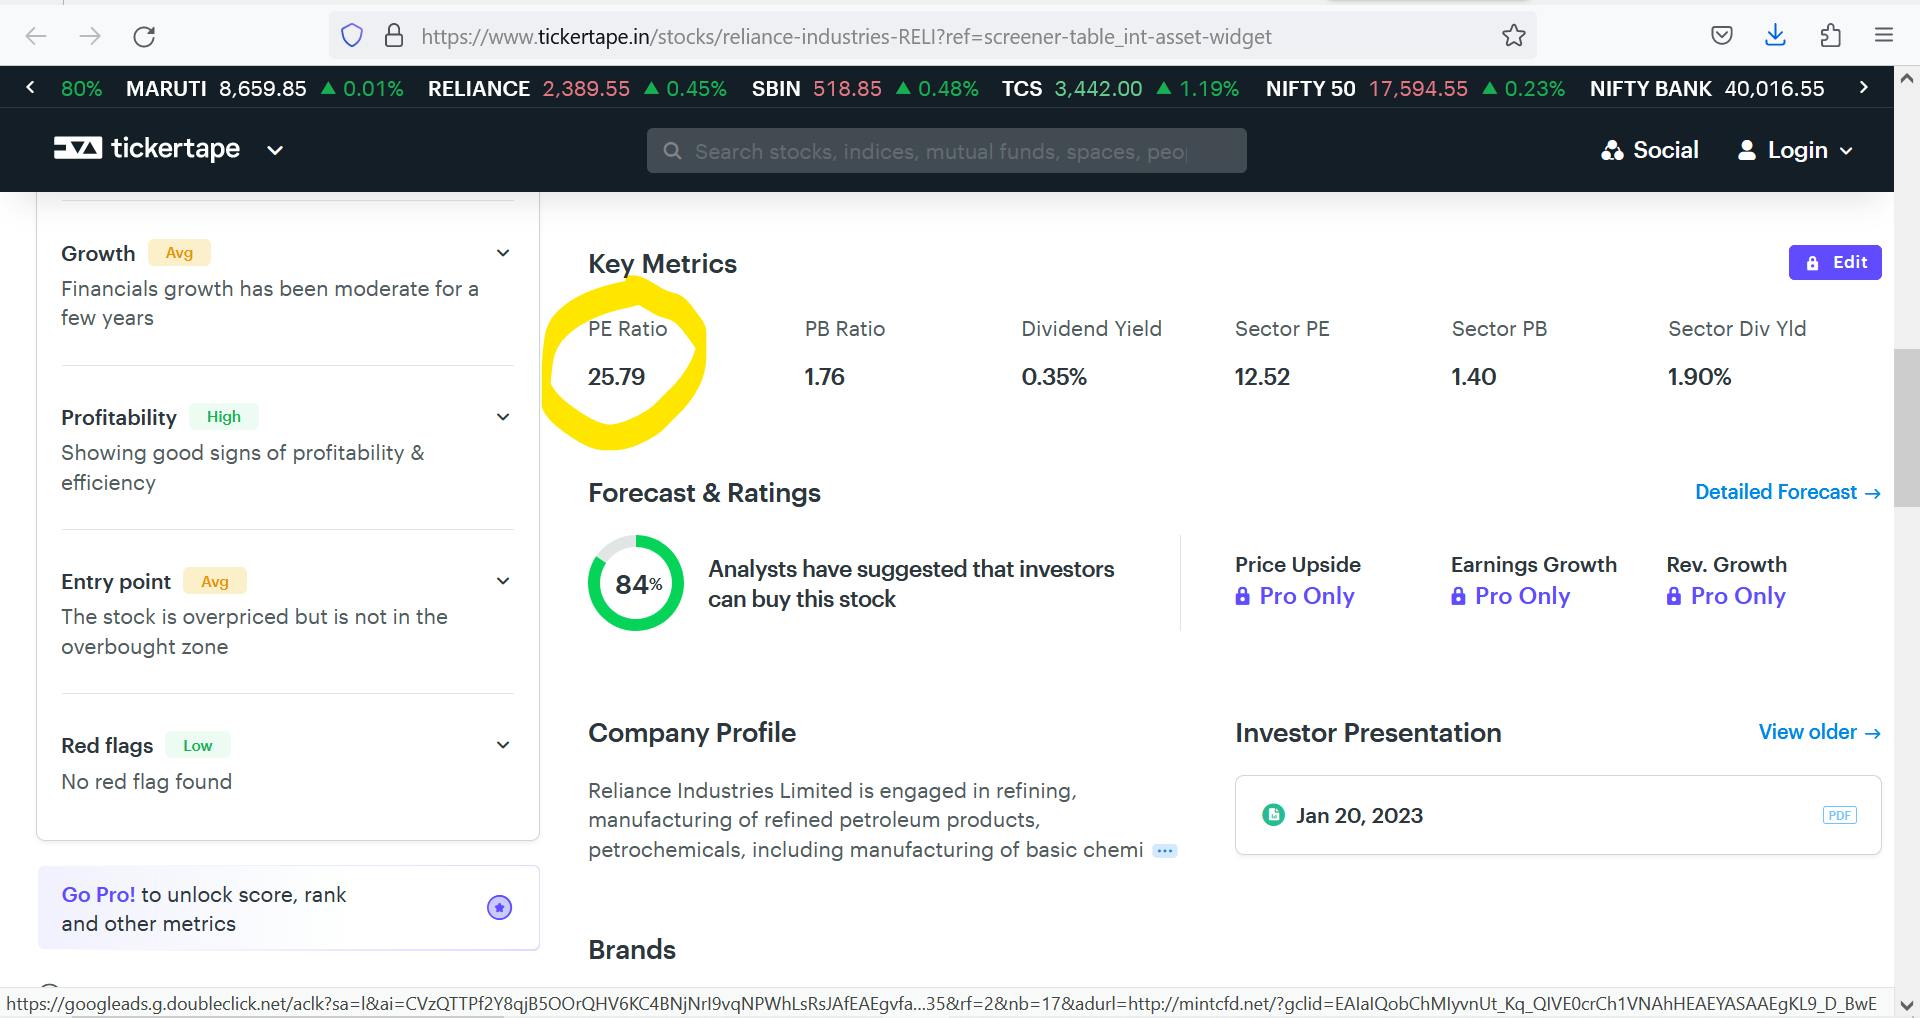Click the Brands section heading
The width and height of the screenshot is (1920, 1018).
pos(632,950)
